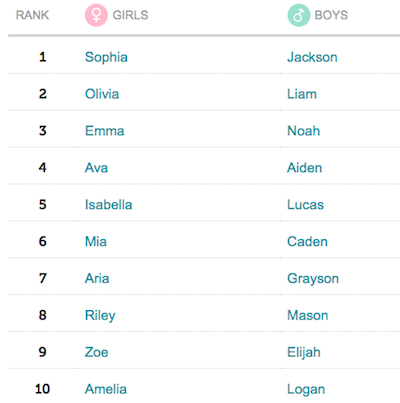Open the Sophia name link
Screen dimensions: 400x403
point(106,57)
